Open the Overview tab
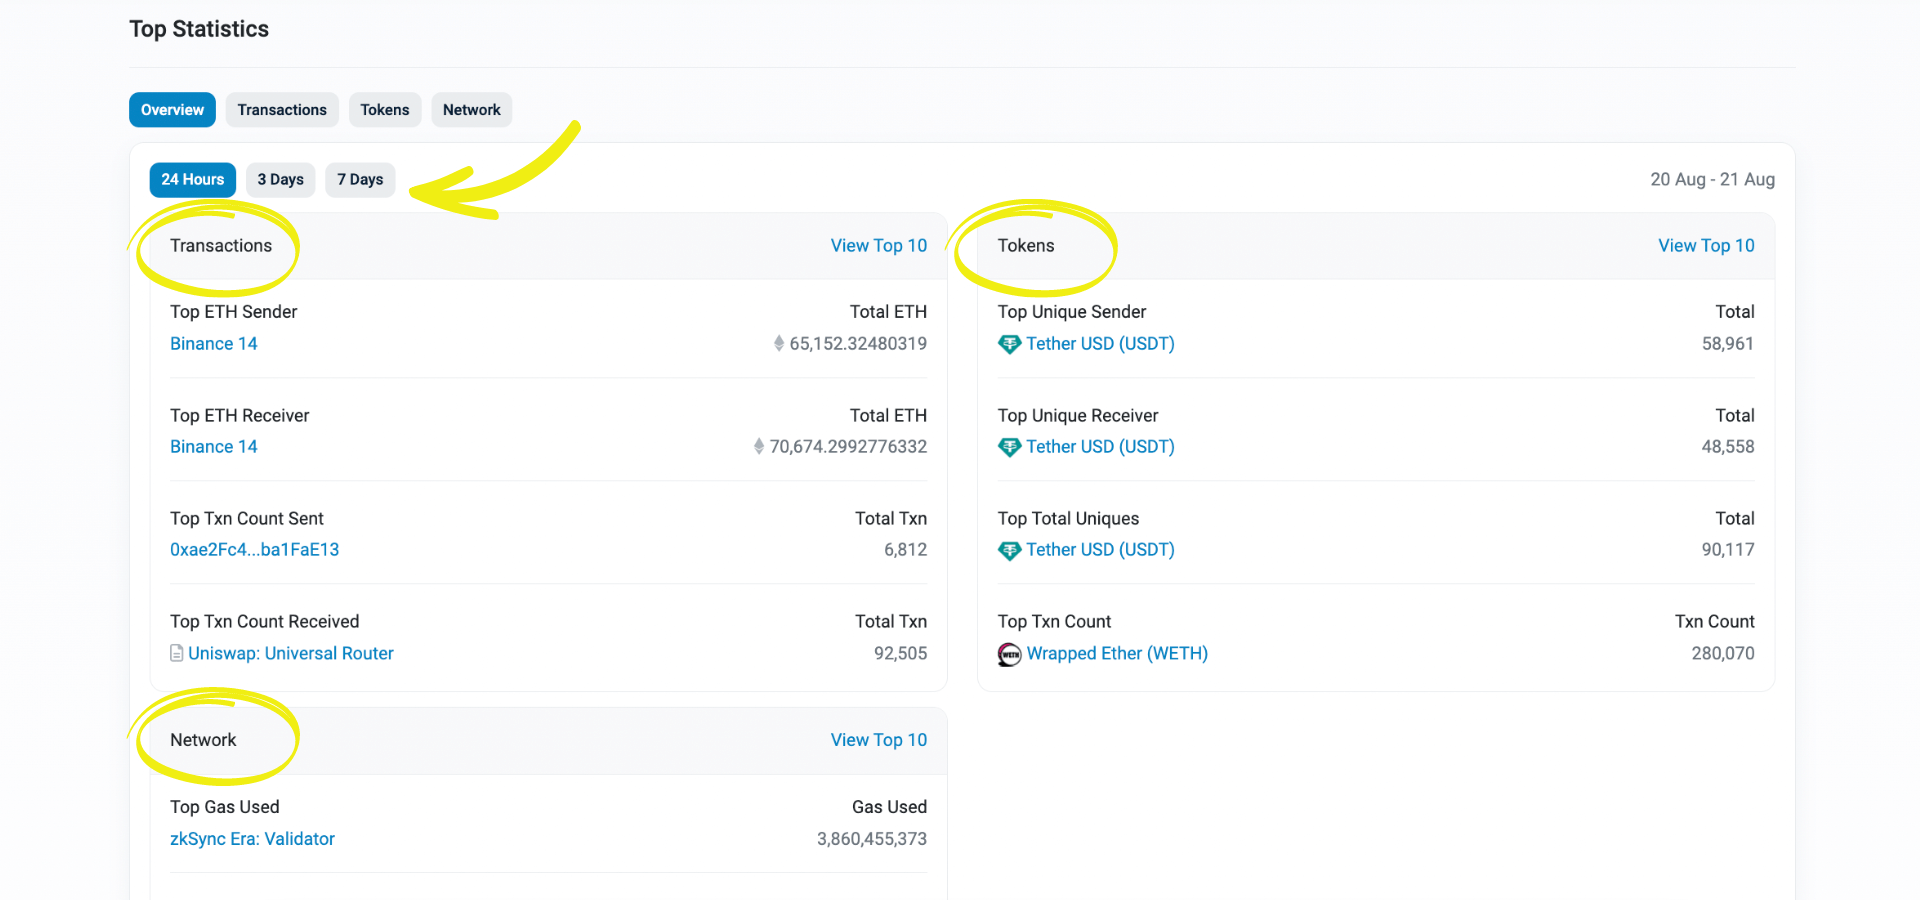Viewport: 1920px width, 900px height. click(172, 110)
